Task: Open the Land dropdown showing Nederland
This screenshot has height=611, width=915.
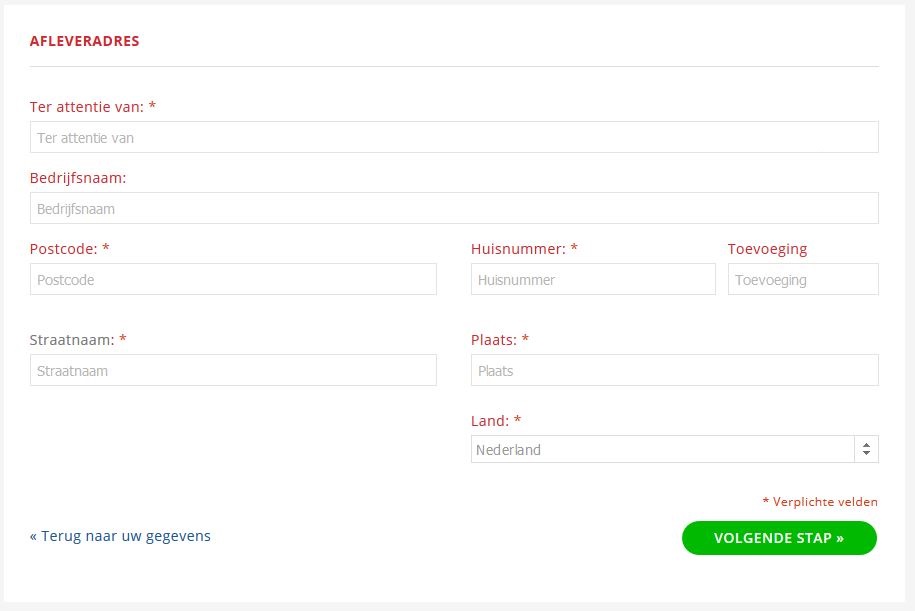Action: 675,449
